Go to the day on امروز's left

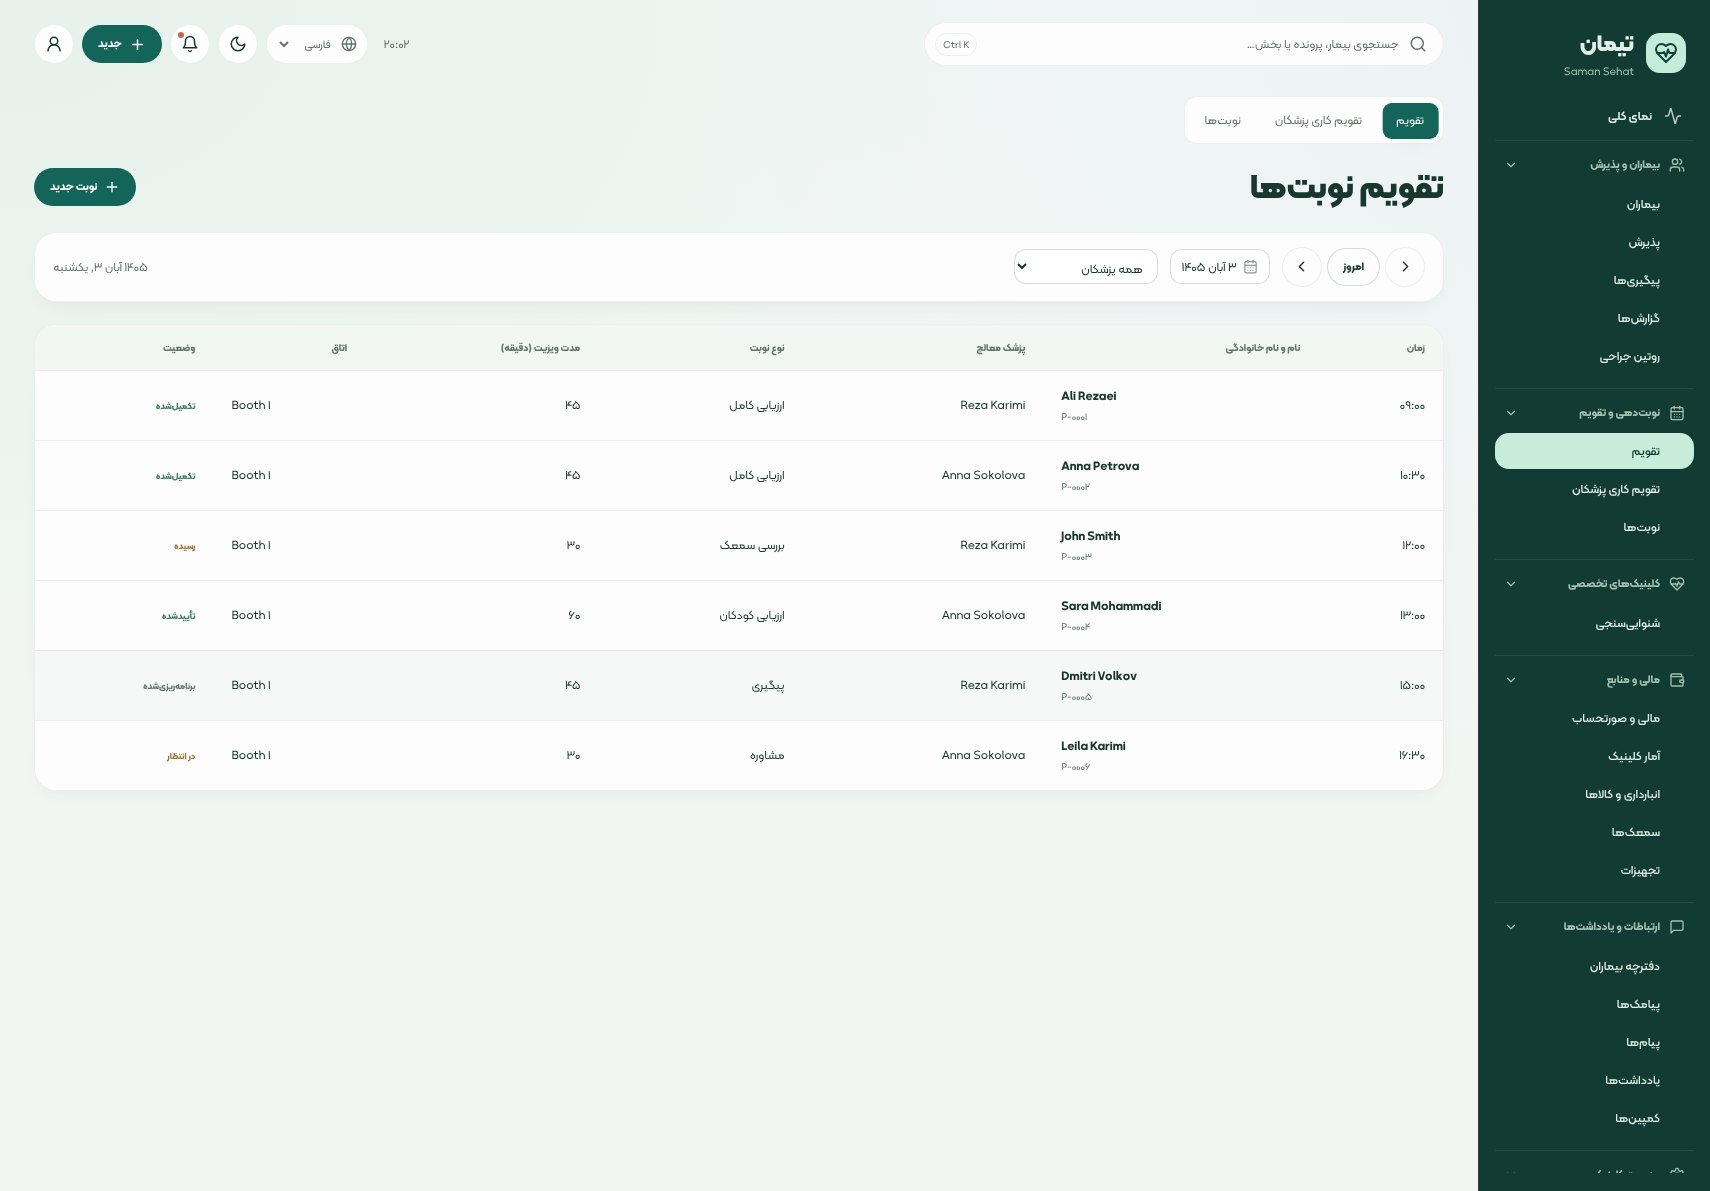click(1301, 267)
